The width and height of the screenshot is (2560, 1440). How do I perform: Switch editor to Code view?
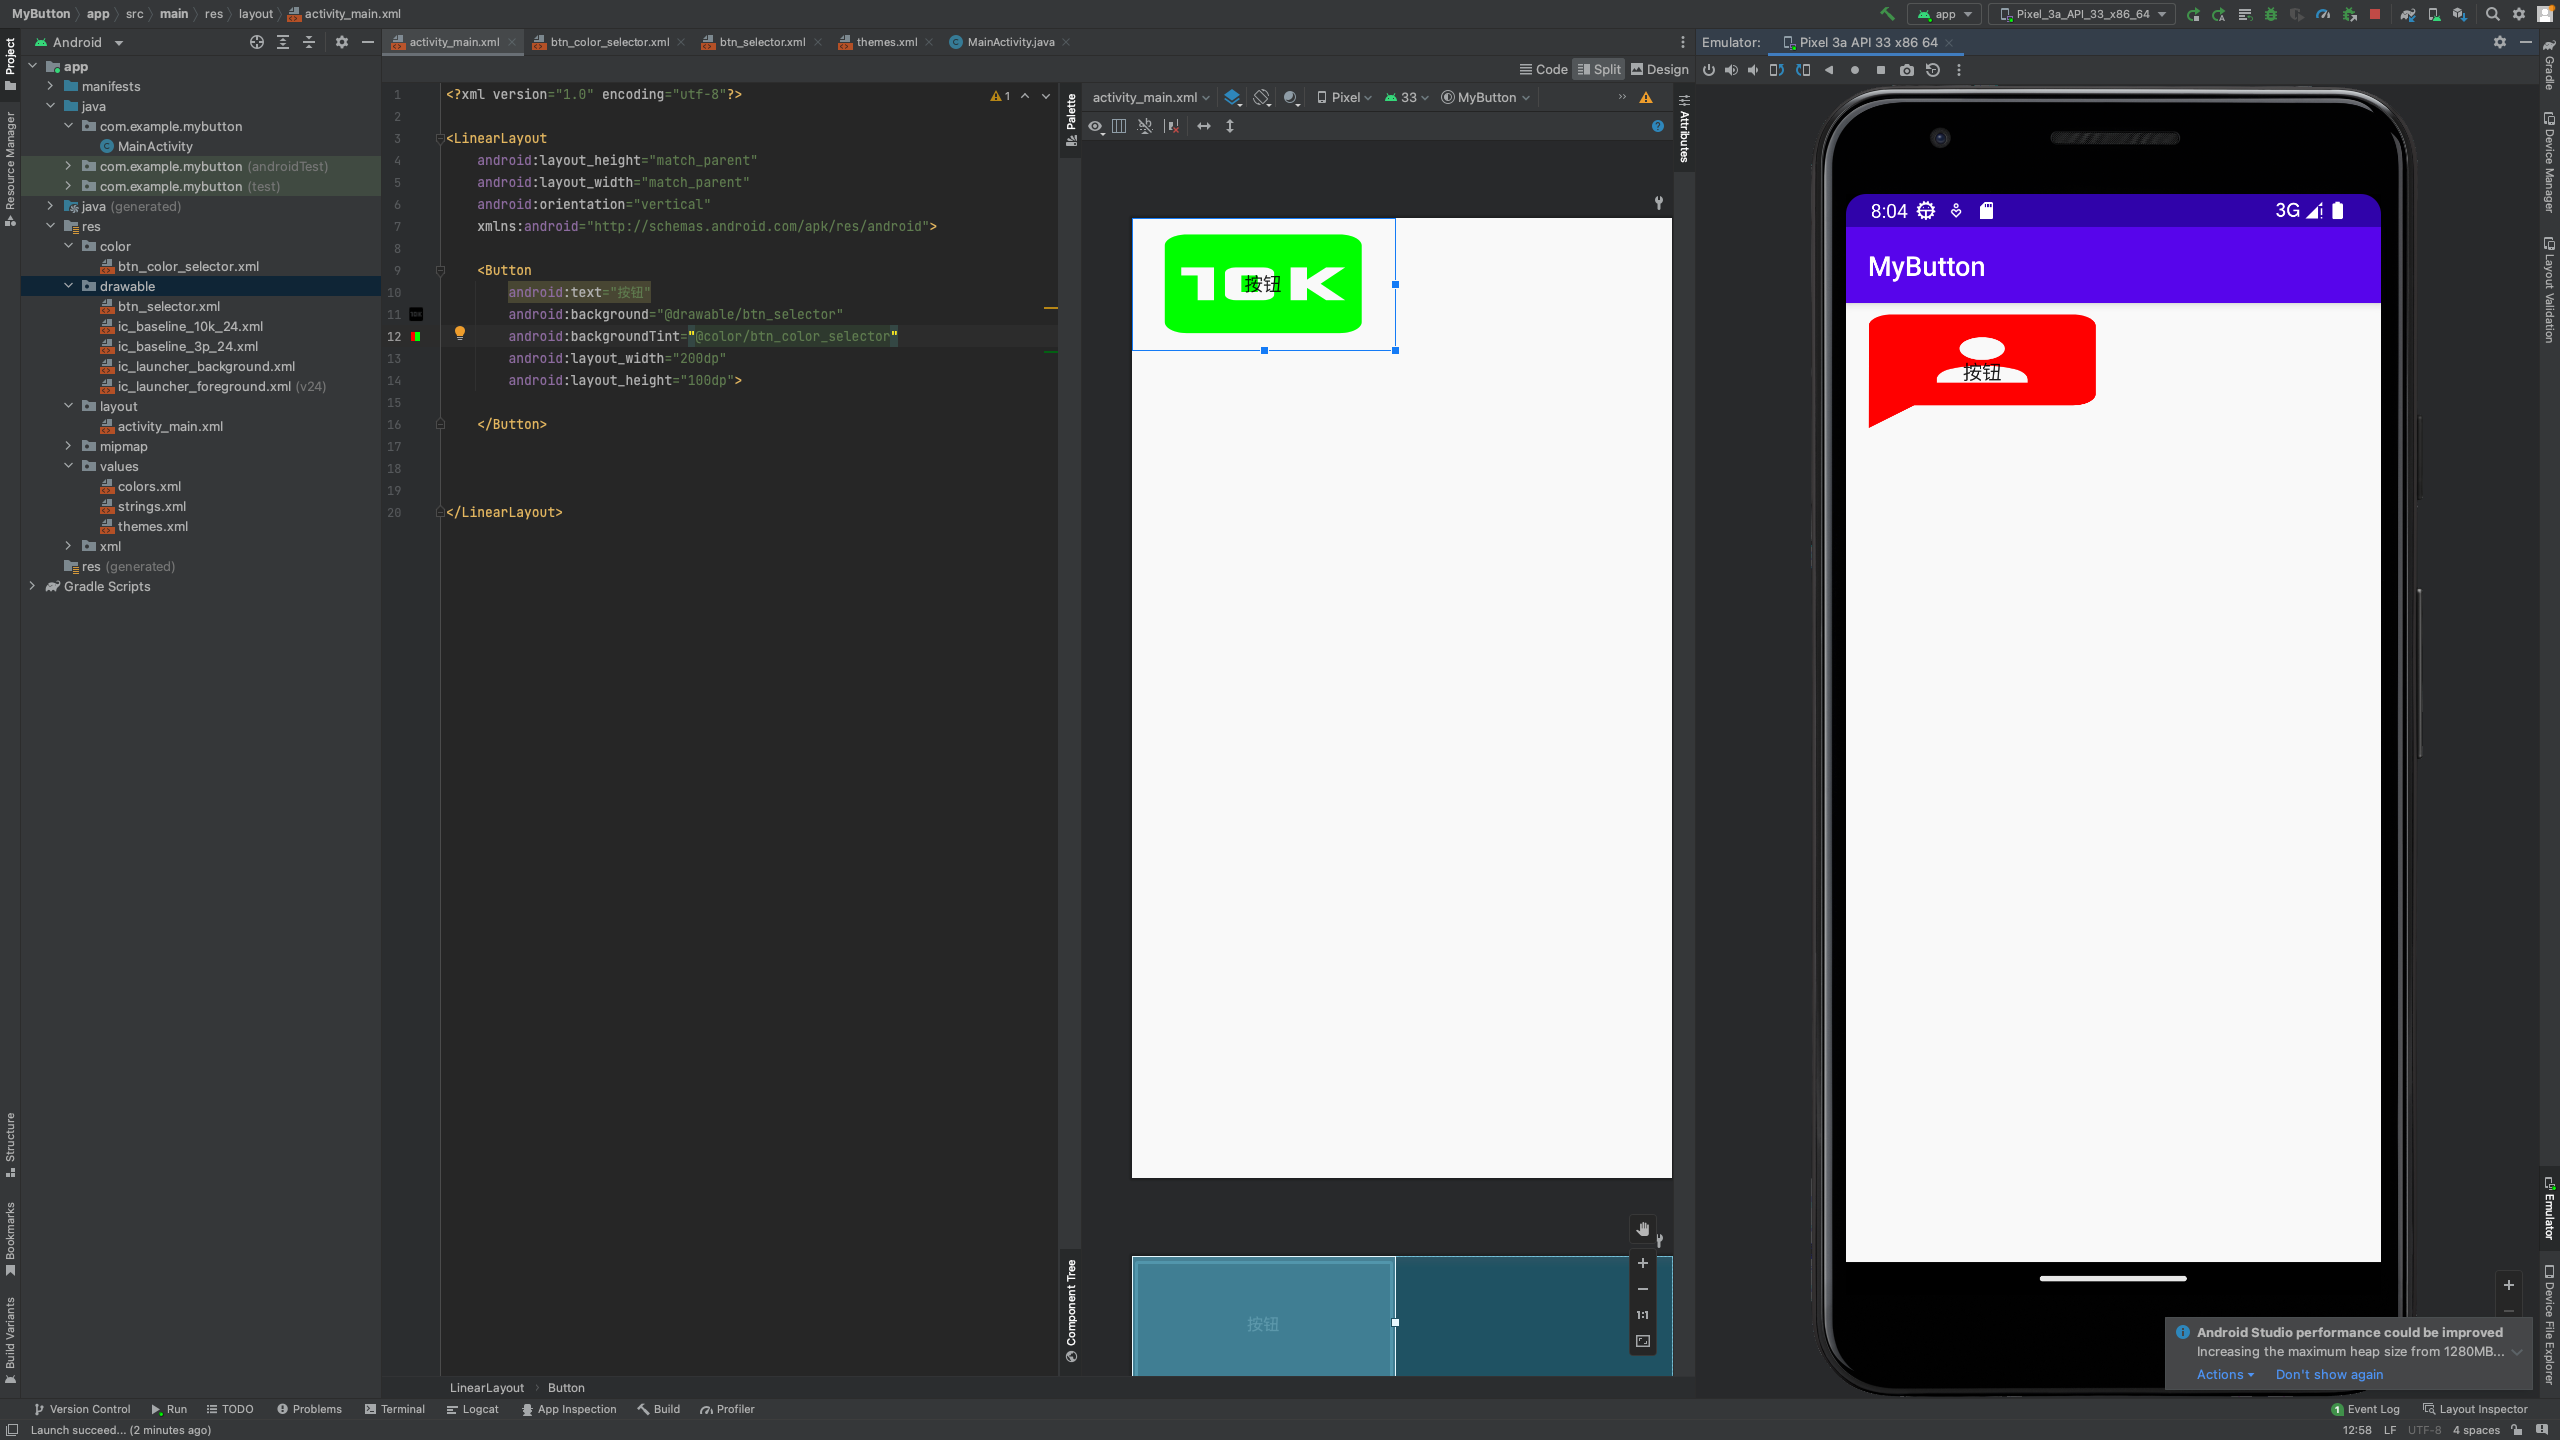click(x=1543, y=69)
